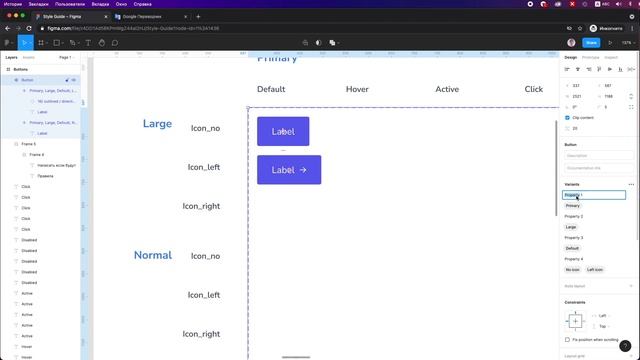Open the Figma main menu icon

pyautogui.click(x=7, y=43)
